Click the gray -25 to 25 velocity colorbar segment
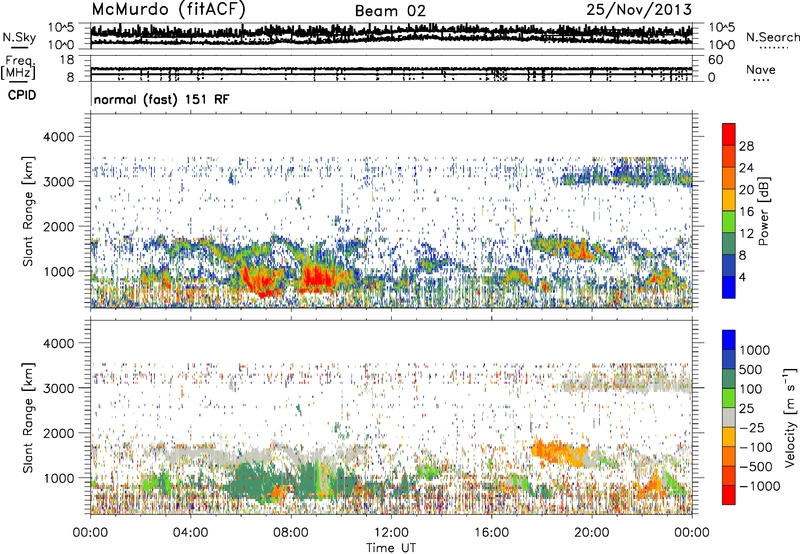 [x=729, y=417]
